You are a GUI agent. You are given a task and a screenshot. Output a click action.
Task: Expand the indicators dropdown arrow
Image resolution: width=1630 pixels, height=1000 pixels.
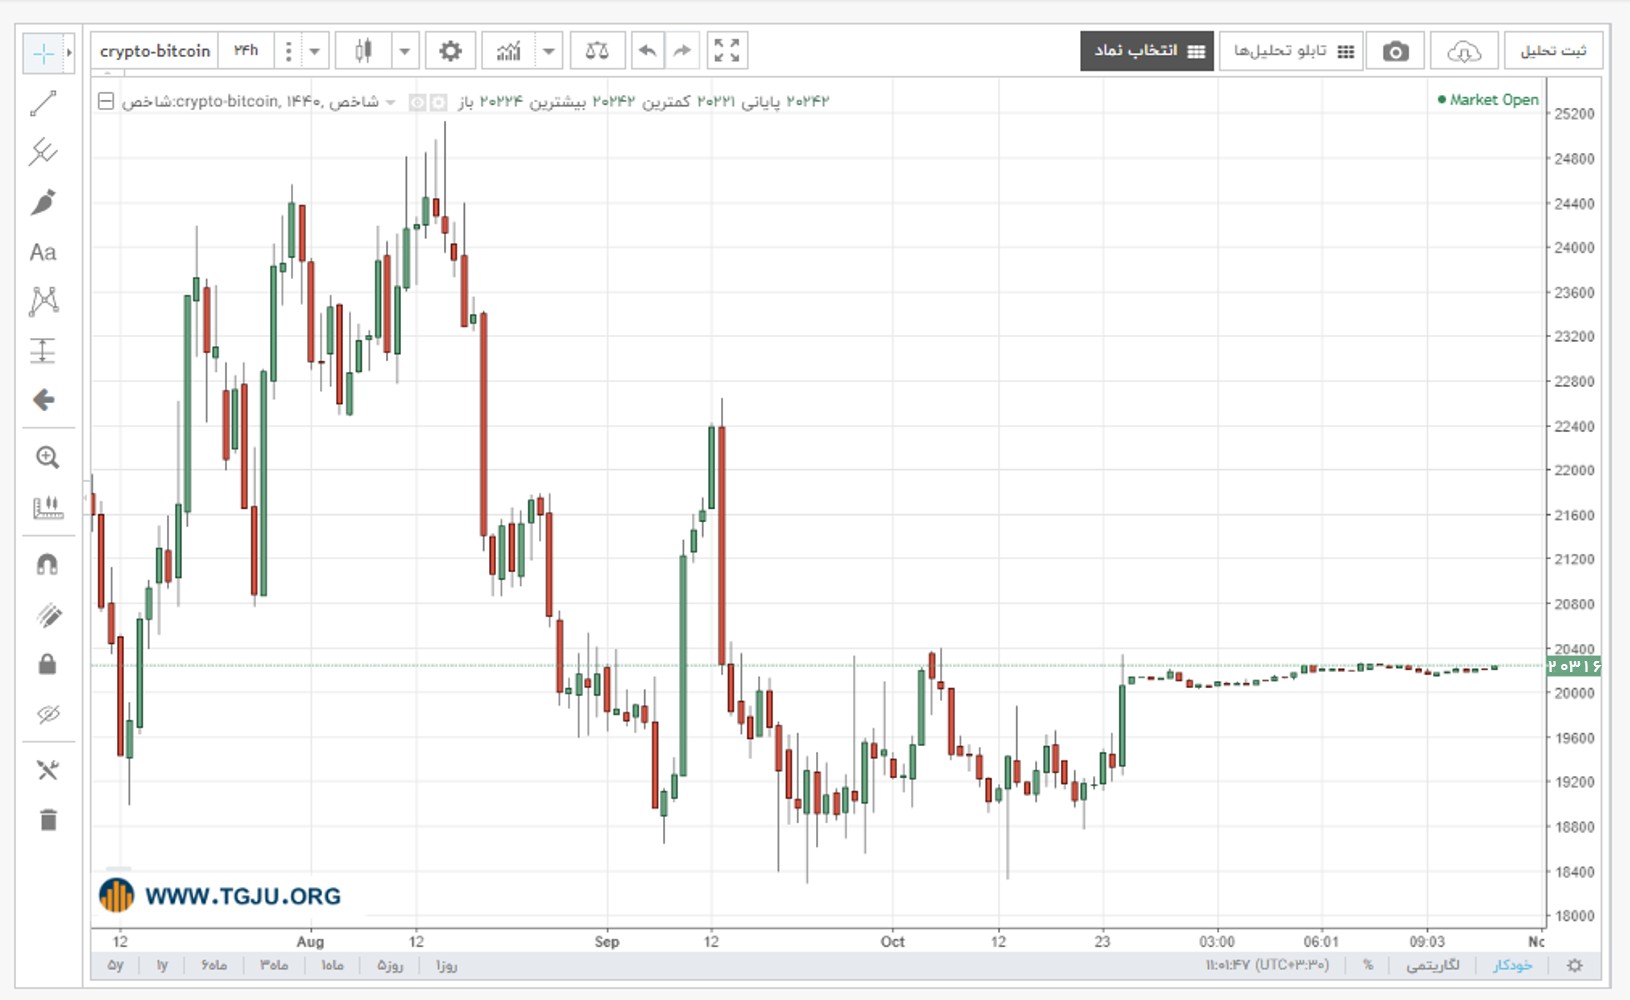[x=549, y=51]
